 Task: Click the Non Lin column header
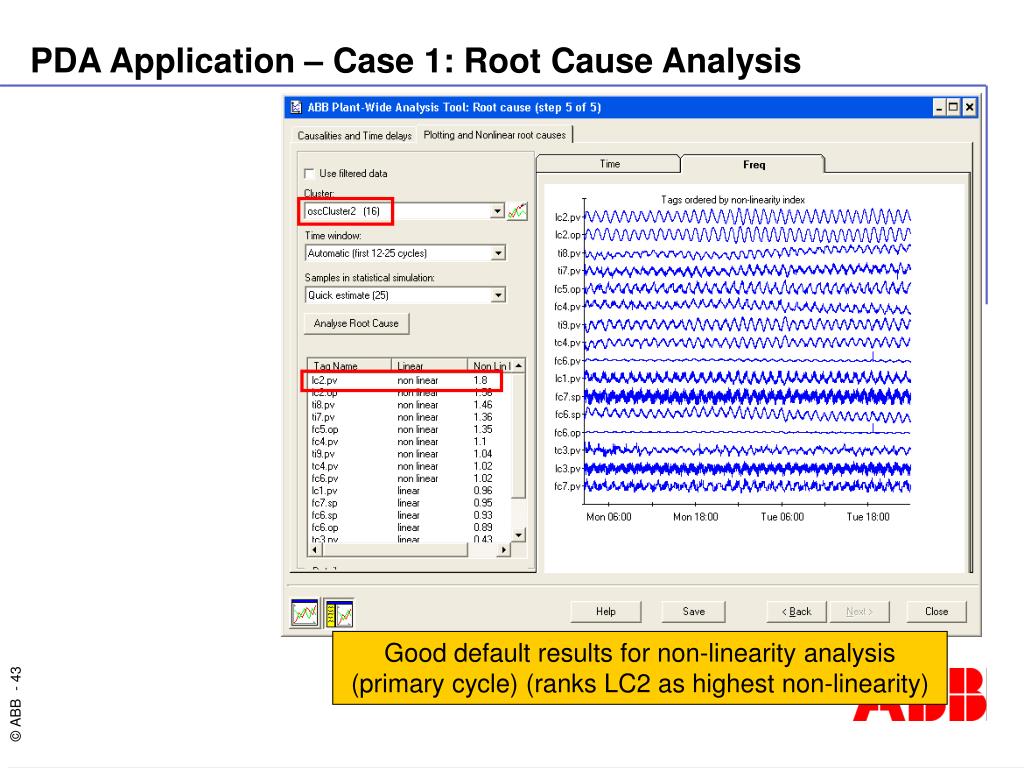tap(490, 366)
